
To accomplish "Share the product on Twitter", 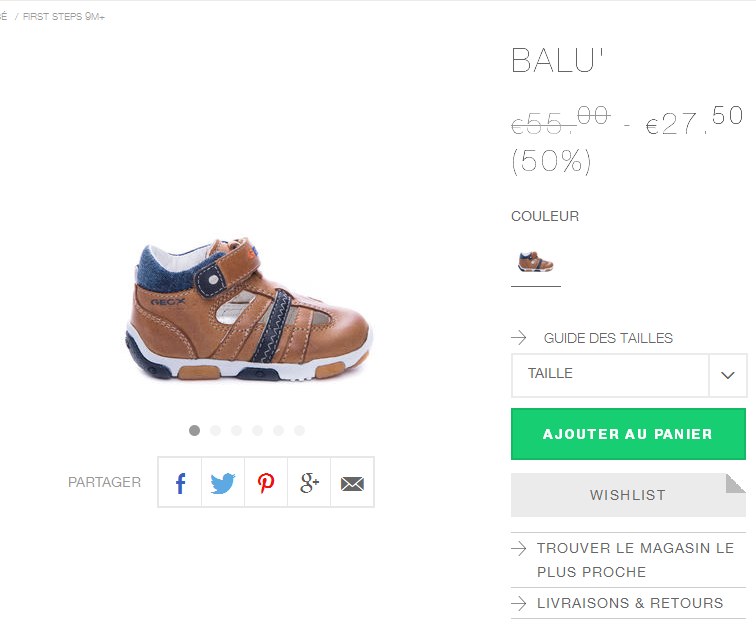I will pos(223,483).
